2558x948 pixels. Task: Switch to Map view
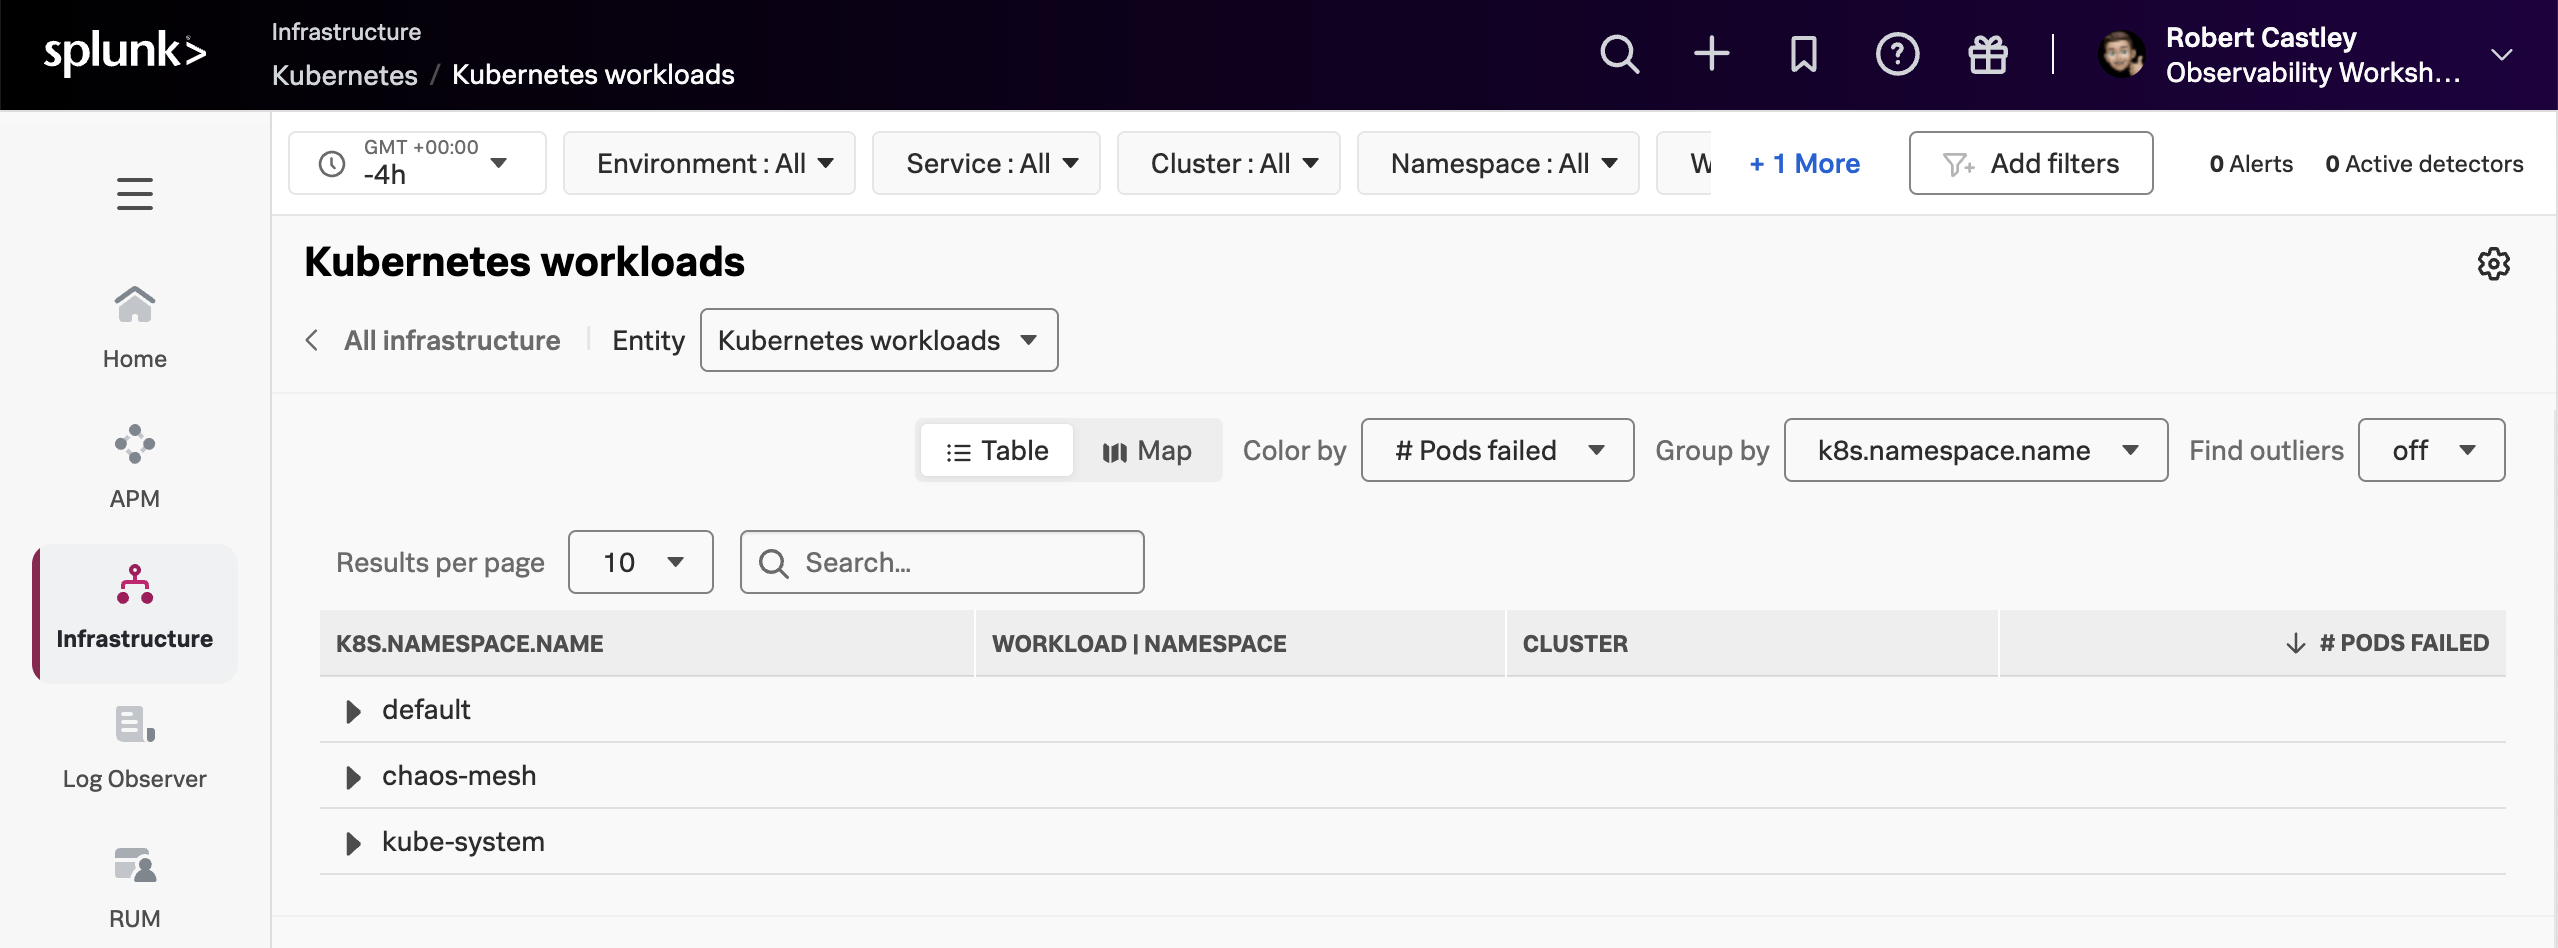(1147, 451)
